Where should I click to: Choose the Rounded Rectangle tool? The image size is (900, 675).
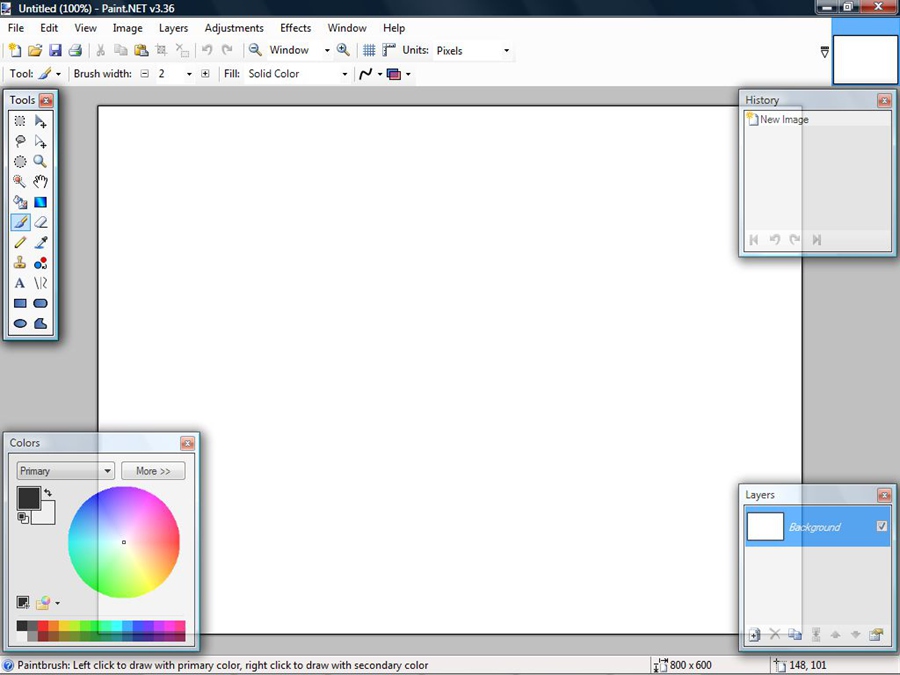pyautogui.click(x=41, y=303)
